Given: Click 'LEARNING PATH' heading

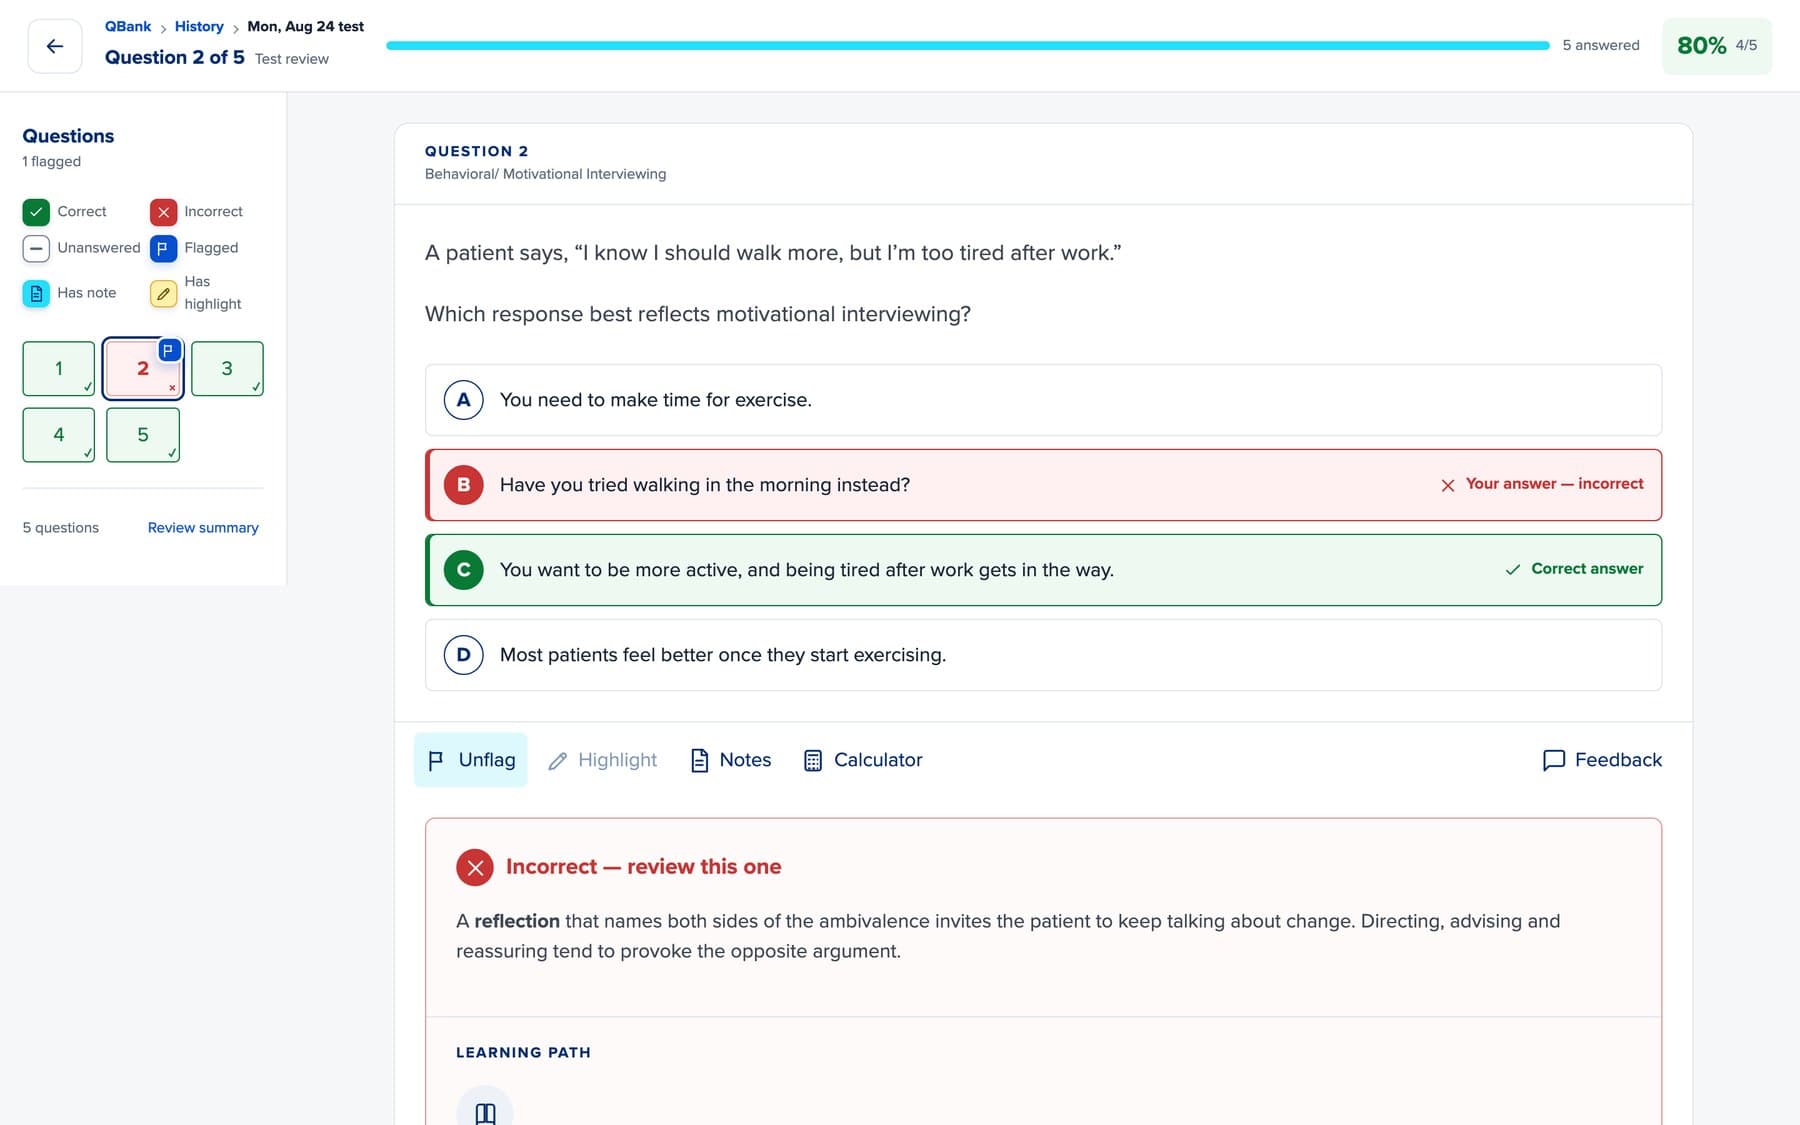Looking at the screenshot, I should 523,1052.
